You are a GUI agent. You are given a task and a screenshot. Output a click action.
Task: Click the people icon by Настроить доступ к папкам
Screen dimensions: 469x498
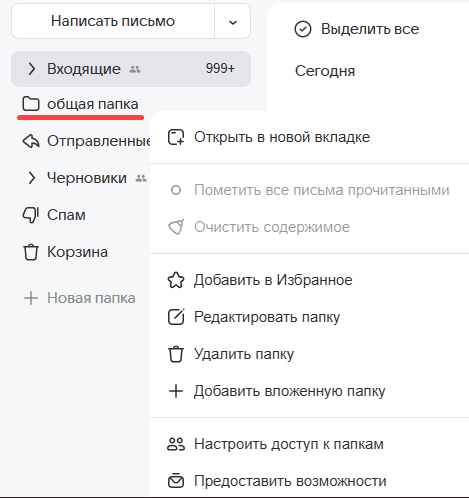[x=176, y=444]
